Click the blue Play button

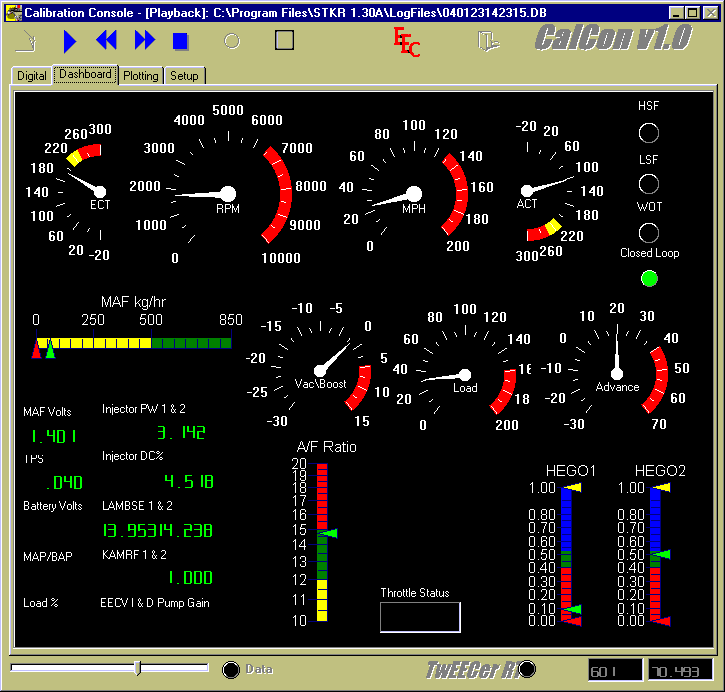click(x=70, y=41)
